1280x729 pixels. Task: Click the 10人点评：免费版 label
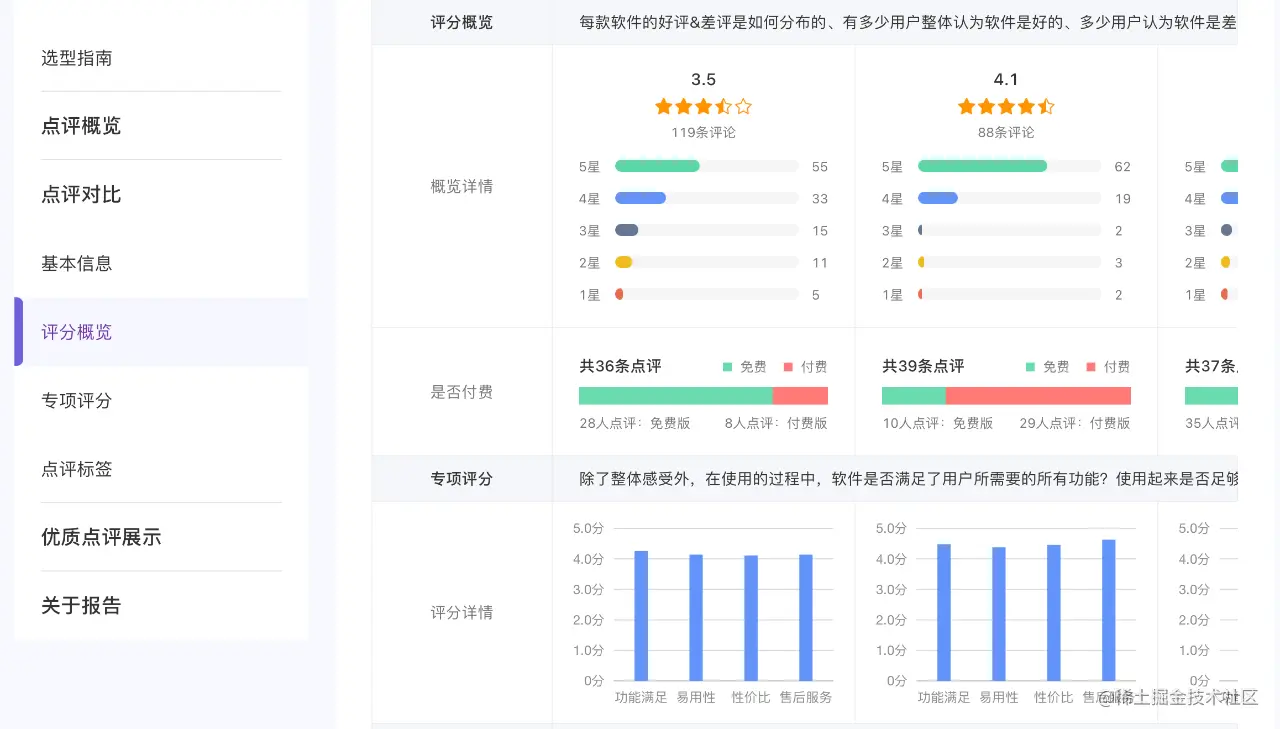[x=938, y=423]
